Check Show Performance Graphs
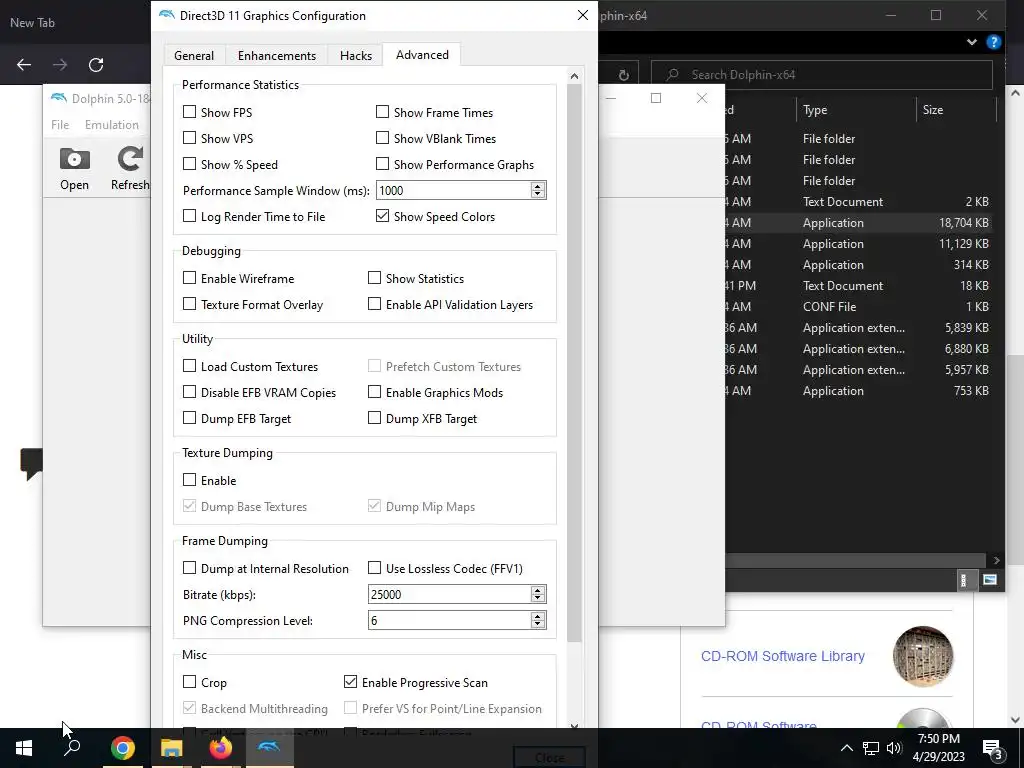 pos(383,164)
